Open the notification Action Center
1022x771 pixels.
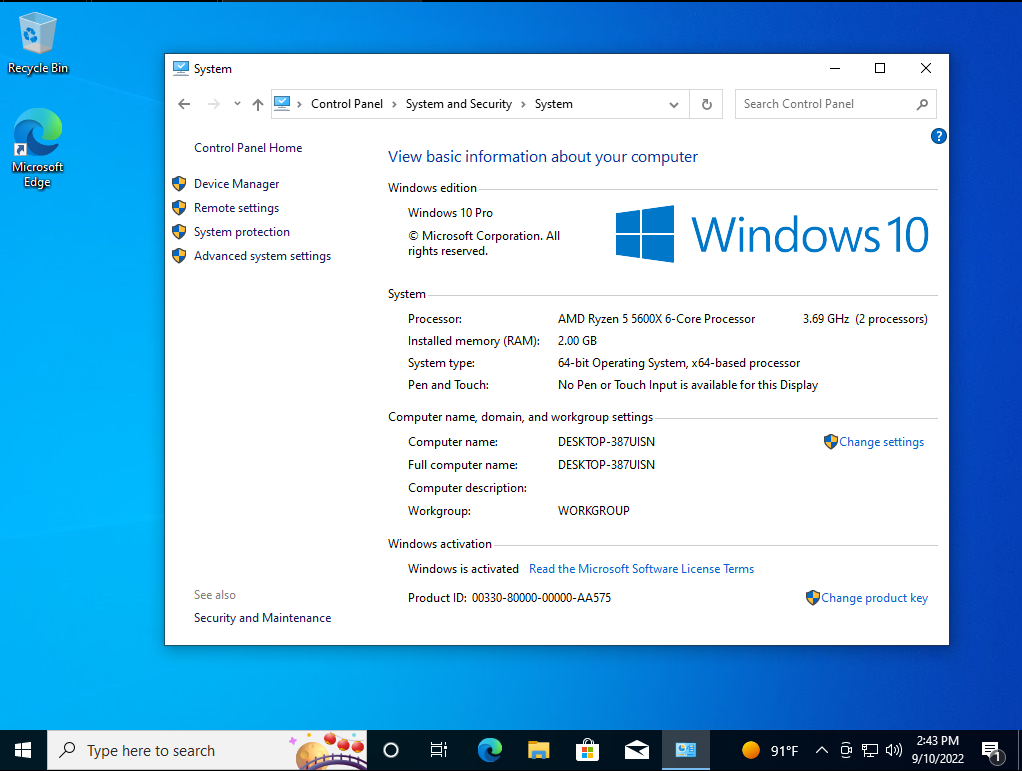pos(992,751)
